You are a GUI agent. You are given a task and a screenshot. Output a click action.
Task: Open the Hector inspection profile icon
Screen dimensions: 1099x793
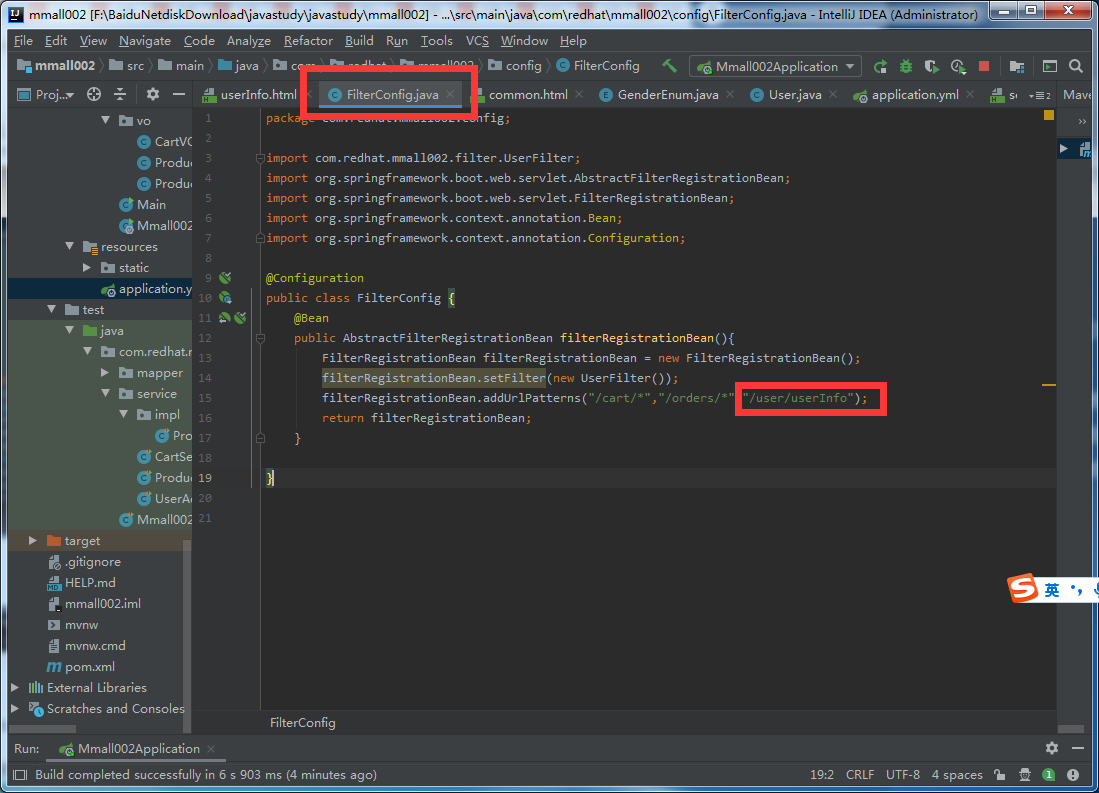pos(1025,775)
